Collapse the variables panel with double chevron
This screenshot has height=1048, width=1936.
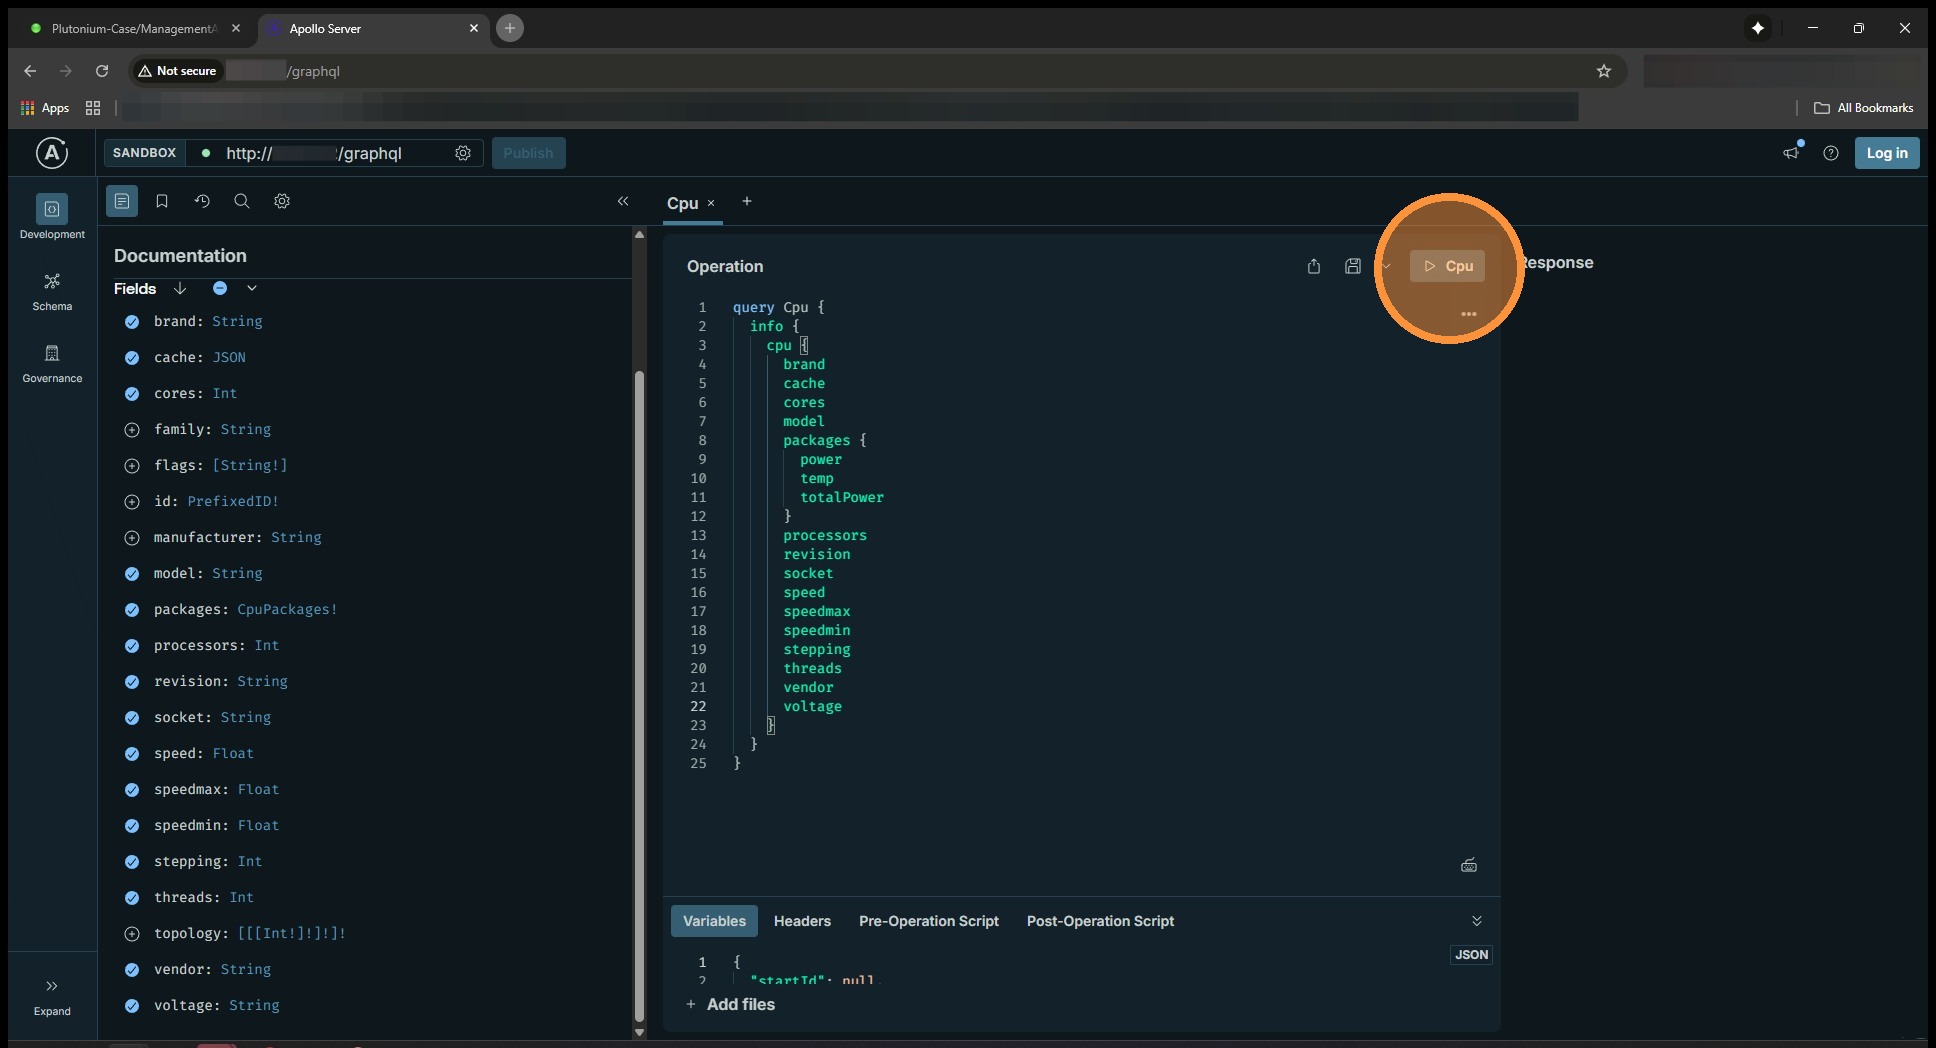(x=1476, y=921)
